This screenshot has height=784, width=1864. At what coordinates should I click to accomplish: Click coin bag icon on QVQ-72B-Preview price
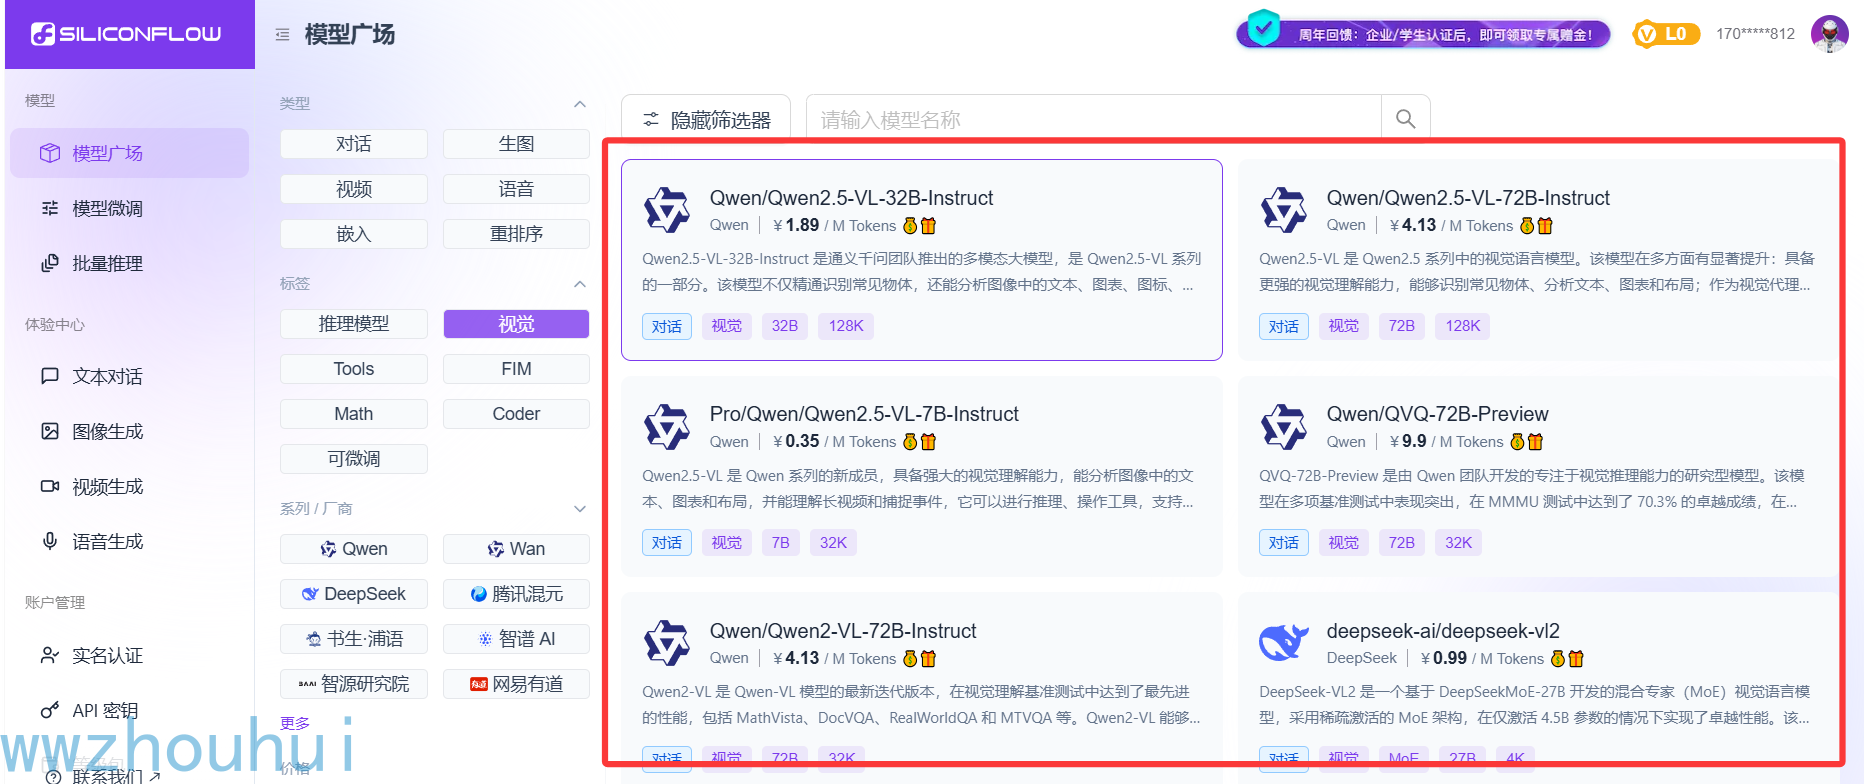point(1517,442)
